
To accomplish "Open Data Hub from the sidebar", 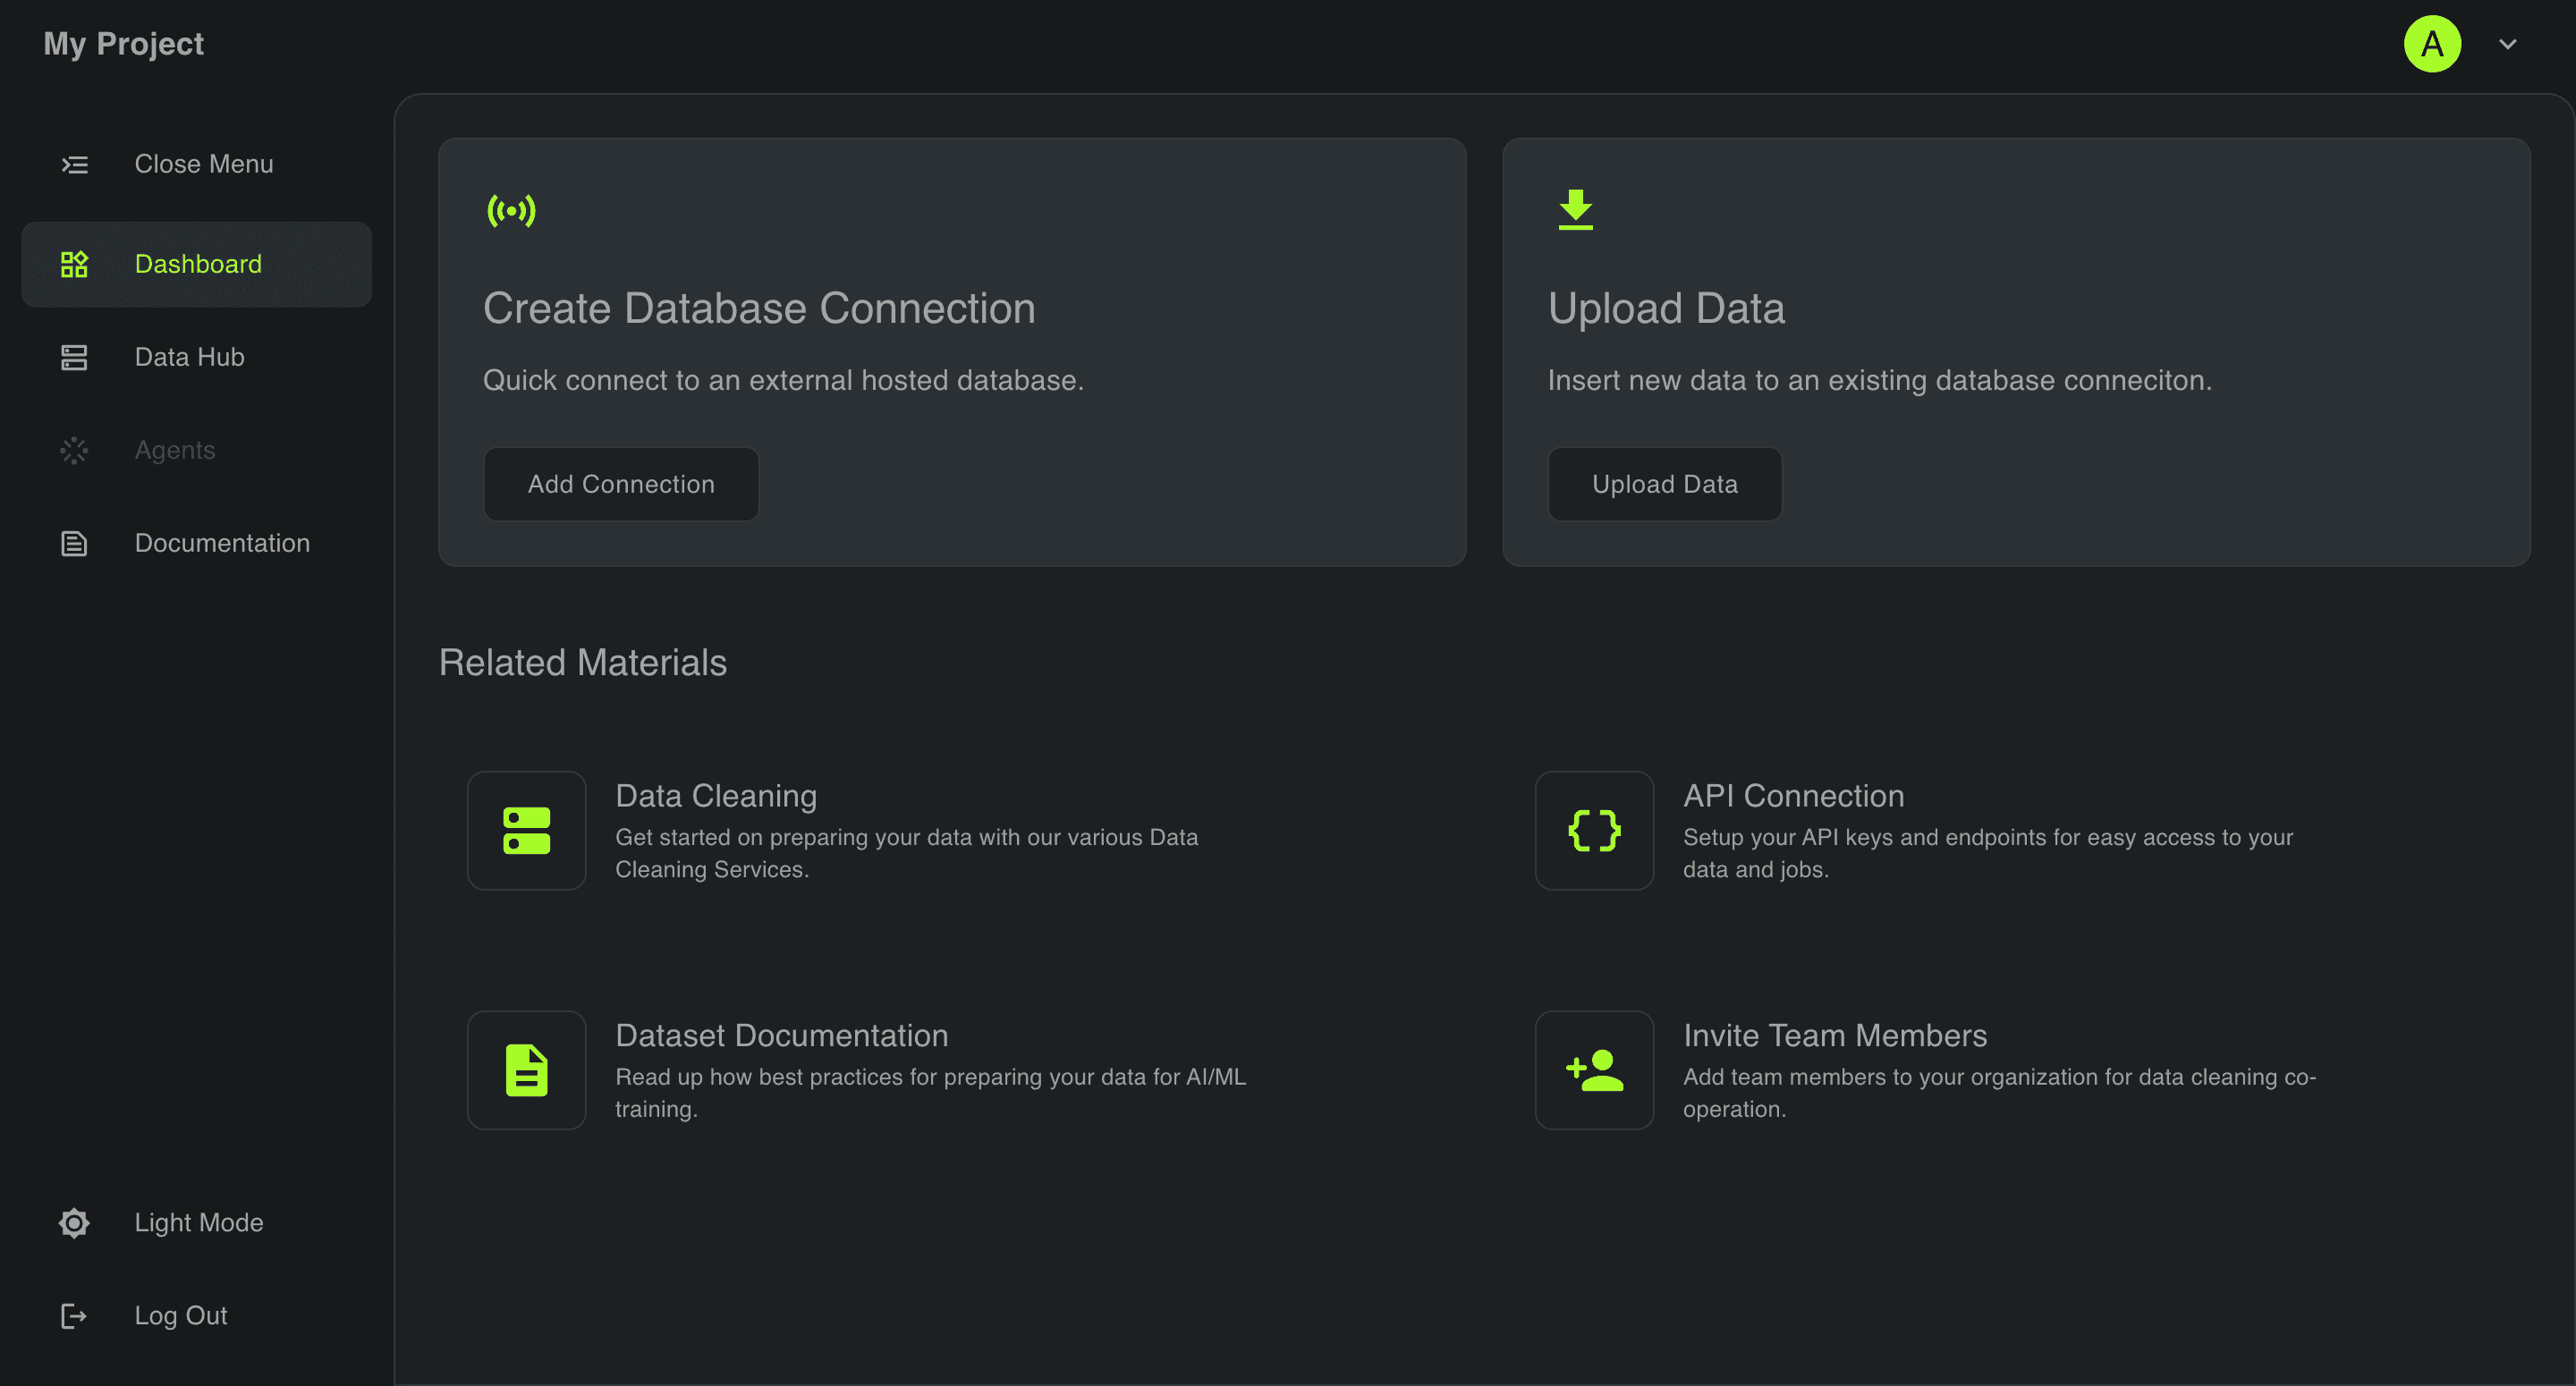I will click(x=197, y=357).
